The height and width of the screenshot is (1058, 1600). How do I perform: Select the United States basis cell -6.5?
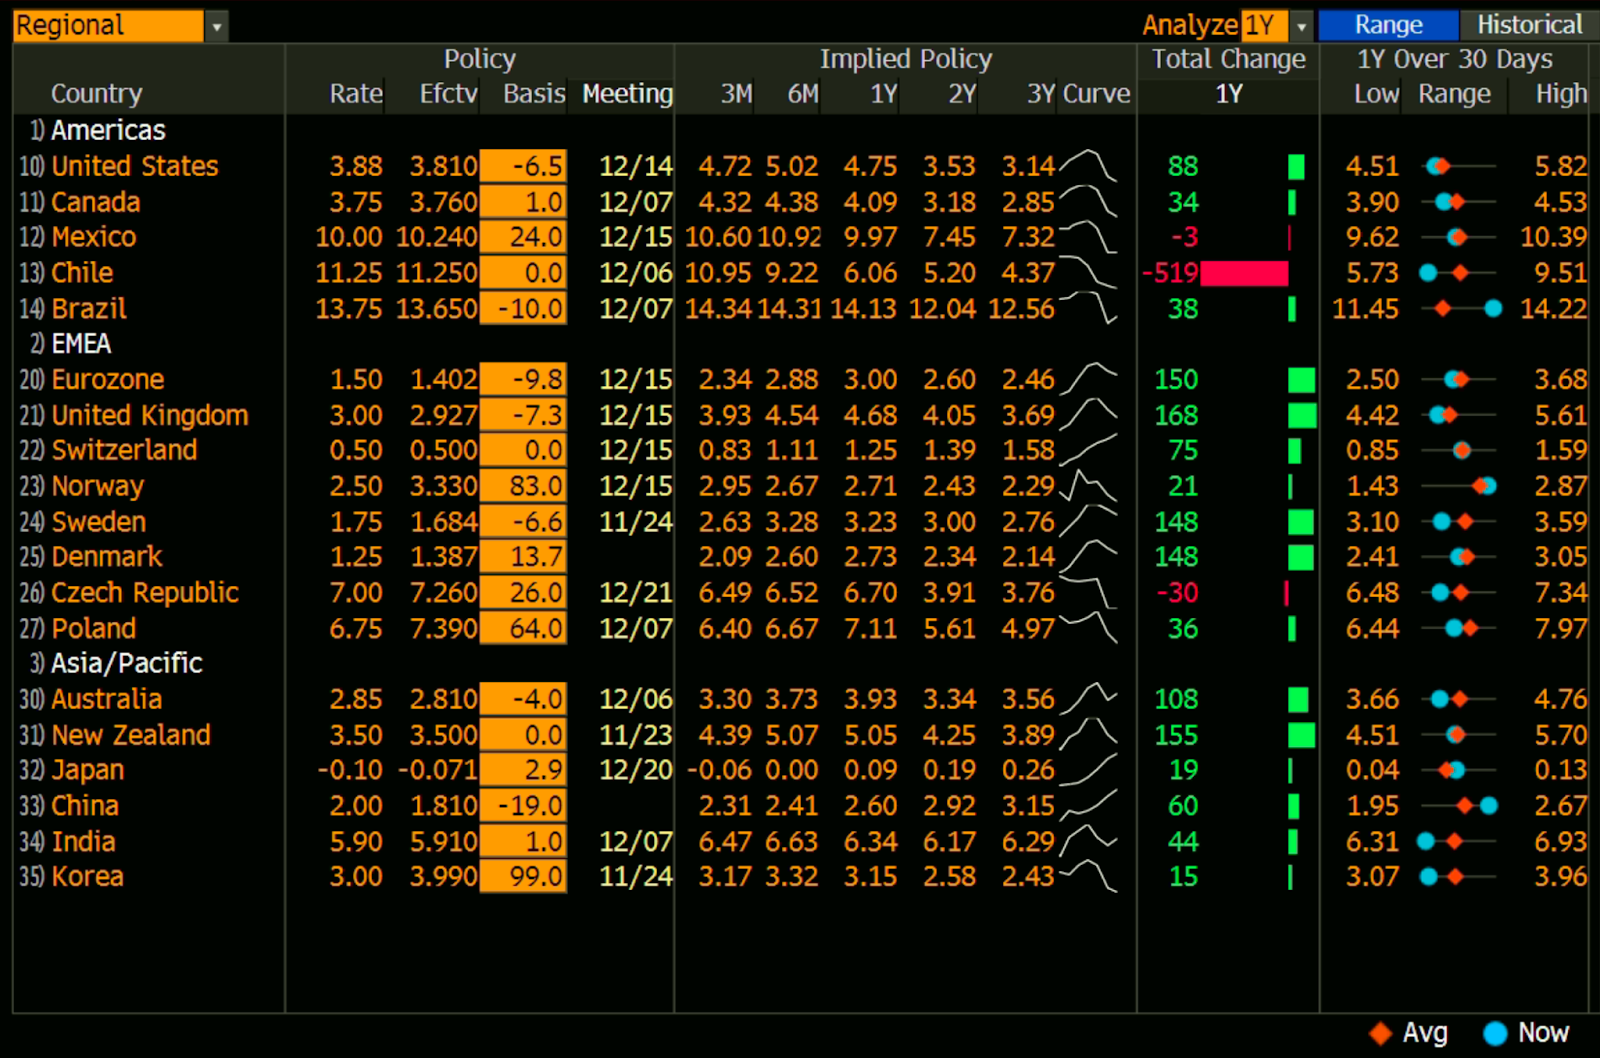(523, 166)
